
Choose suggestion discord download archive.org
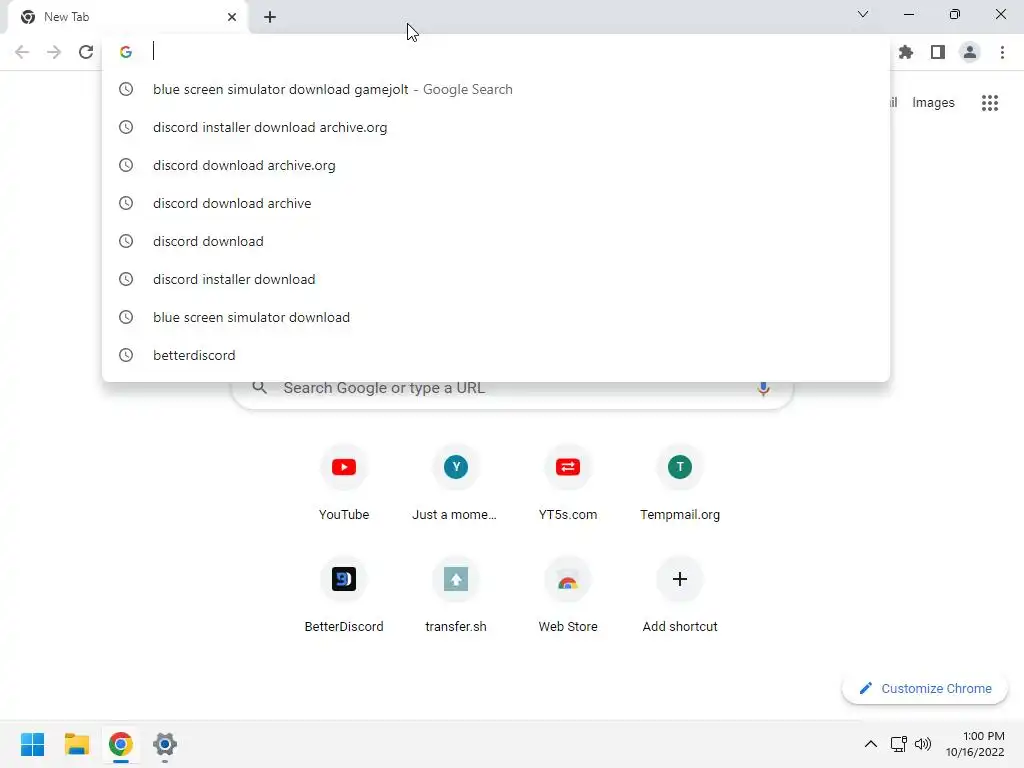coord(496,165)
